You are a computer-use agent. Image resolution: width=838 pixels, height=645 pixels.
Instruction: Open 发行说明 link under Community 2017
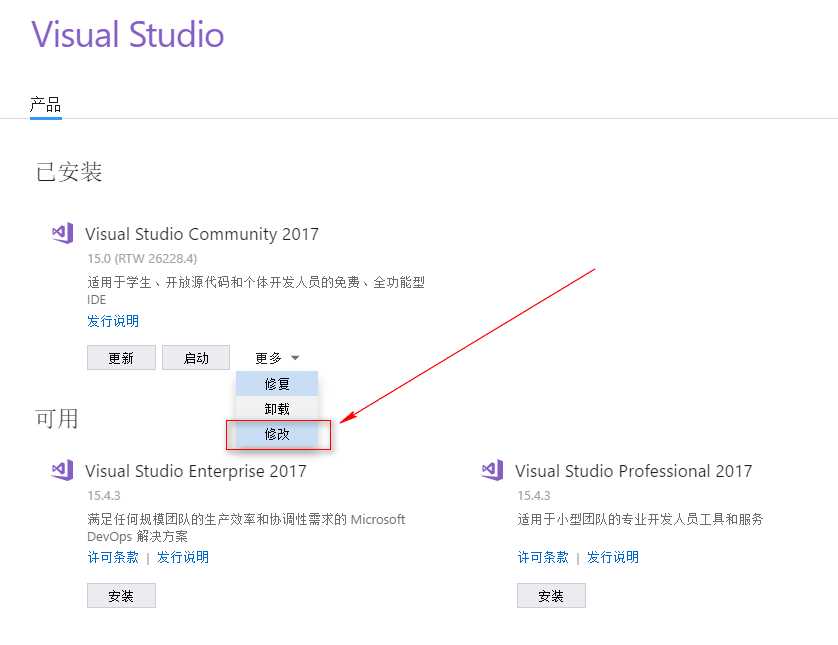pos(113,321)
